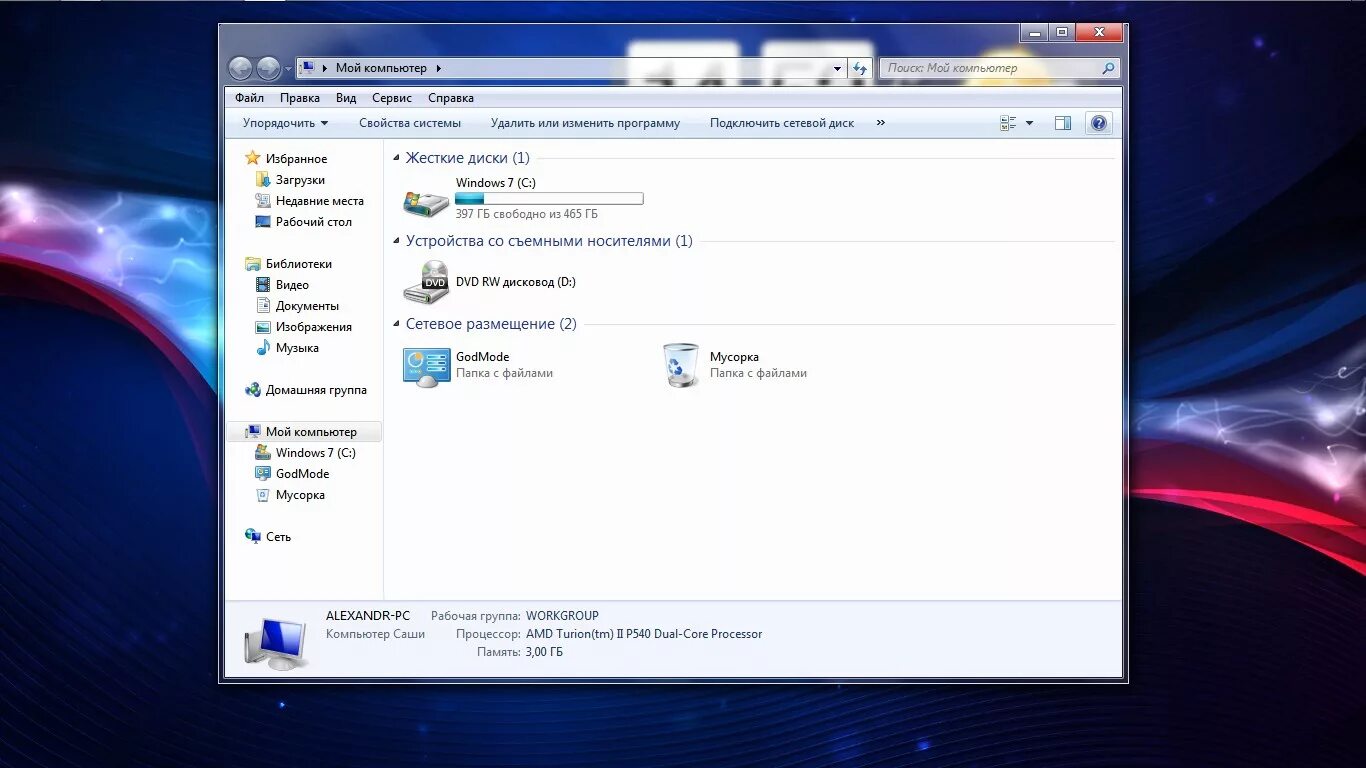The width and height of the screenshot is (1366, 768).
Task: Click Мой компьютер in the address breadcrumb
Action: (381, 68)
